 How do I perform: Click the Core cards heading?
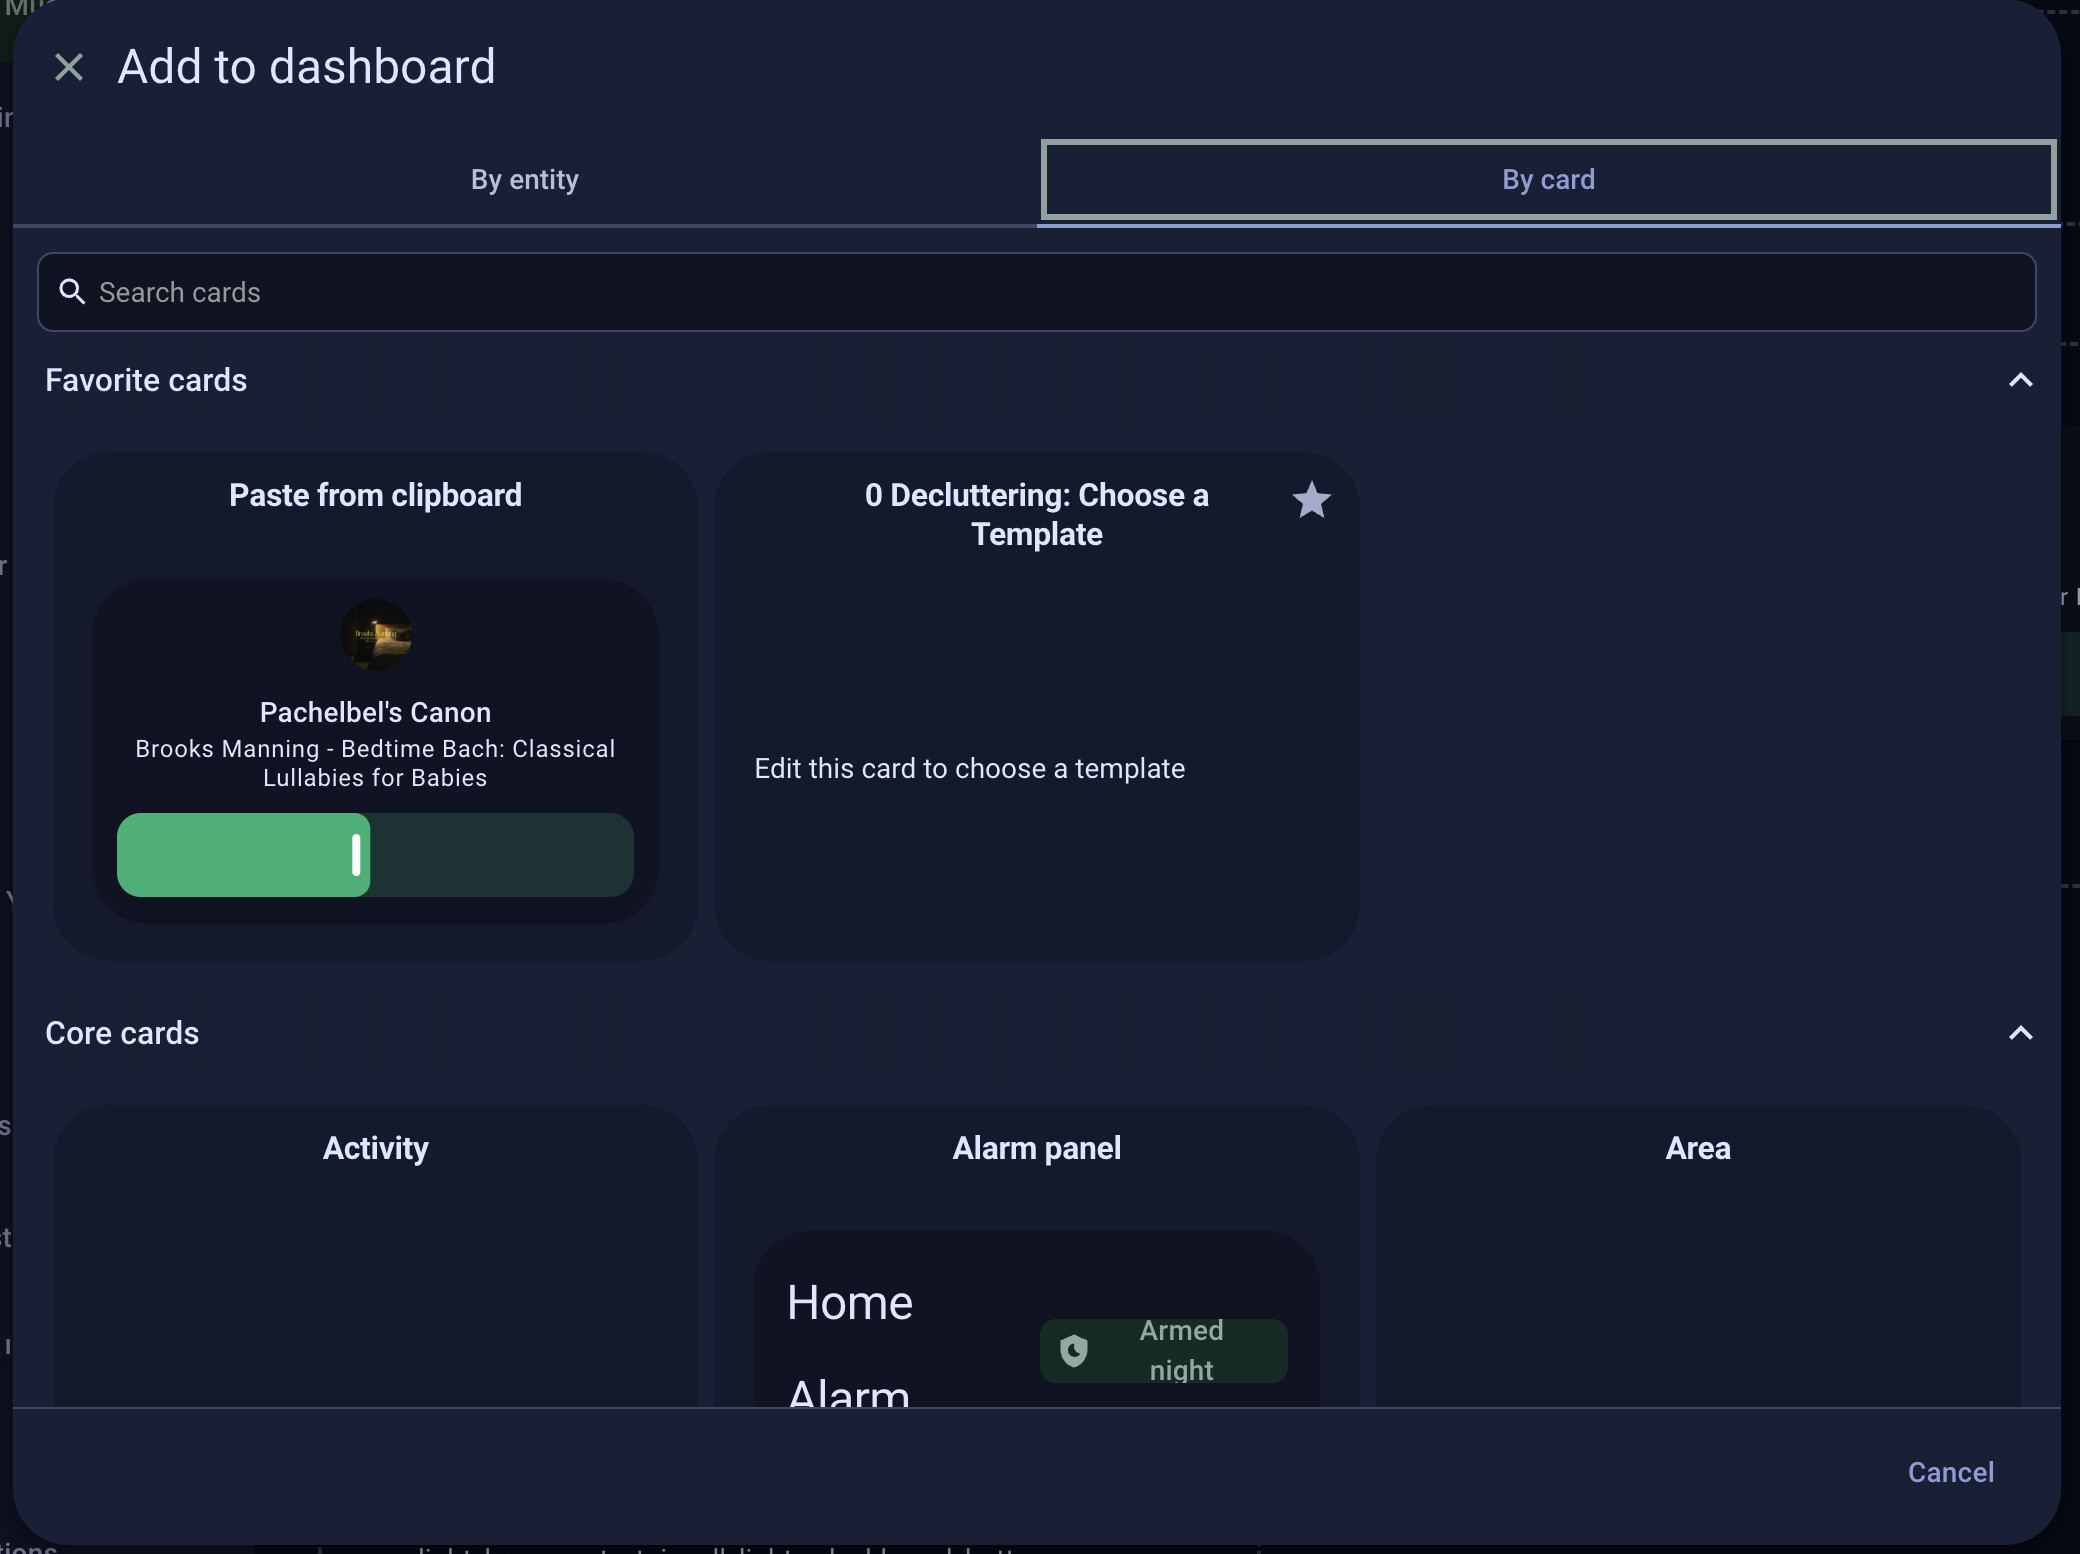[122, 1033]
